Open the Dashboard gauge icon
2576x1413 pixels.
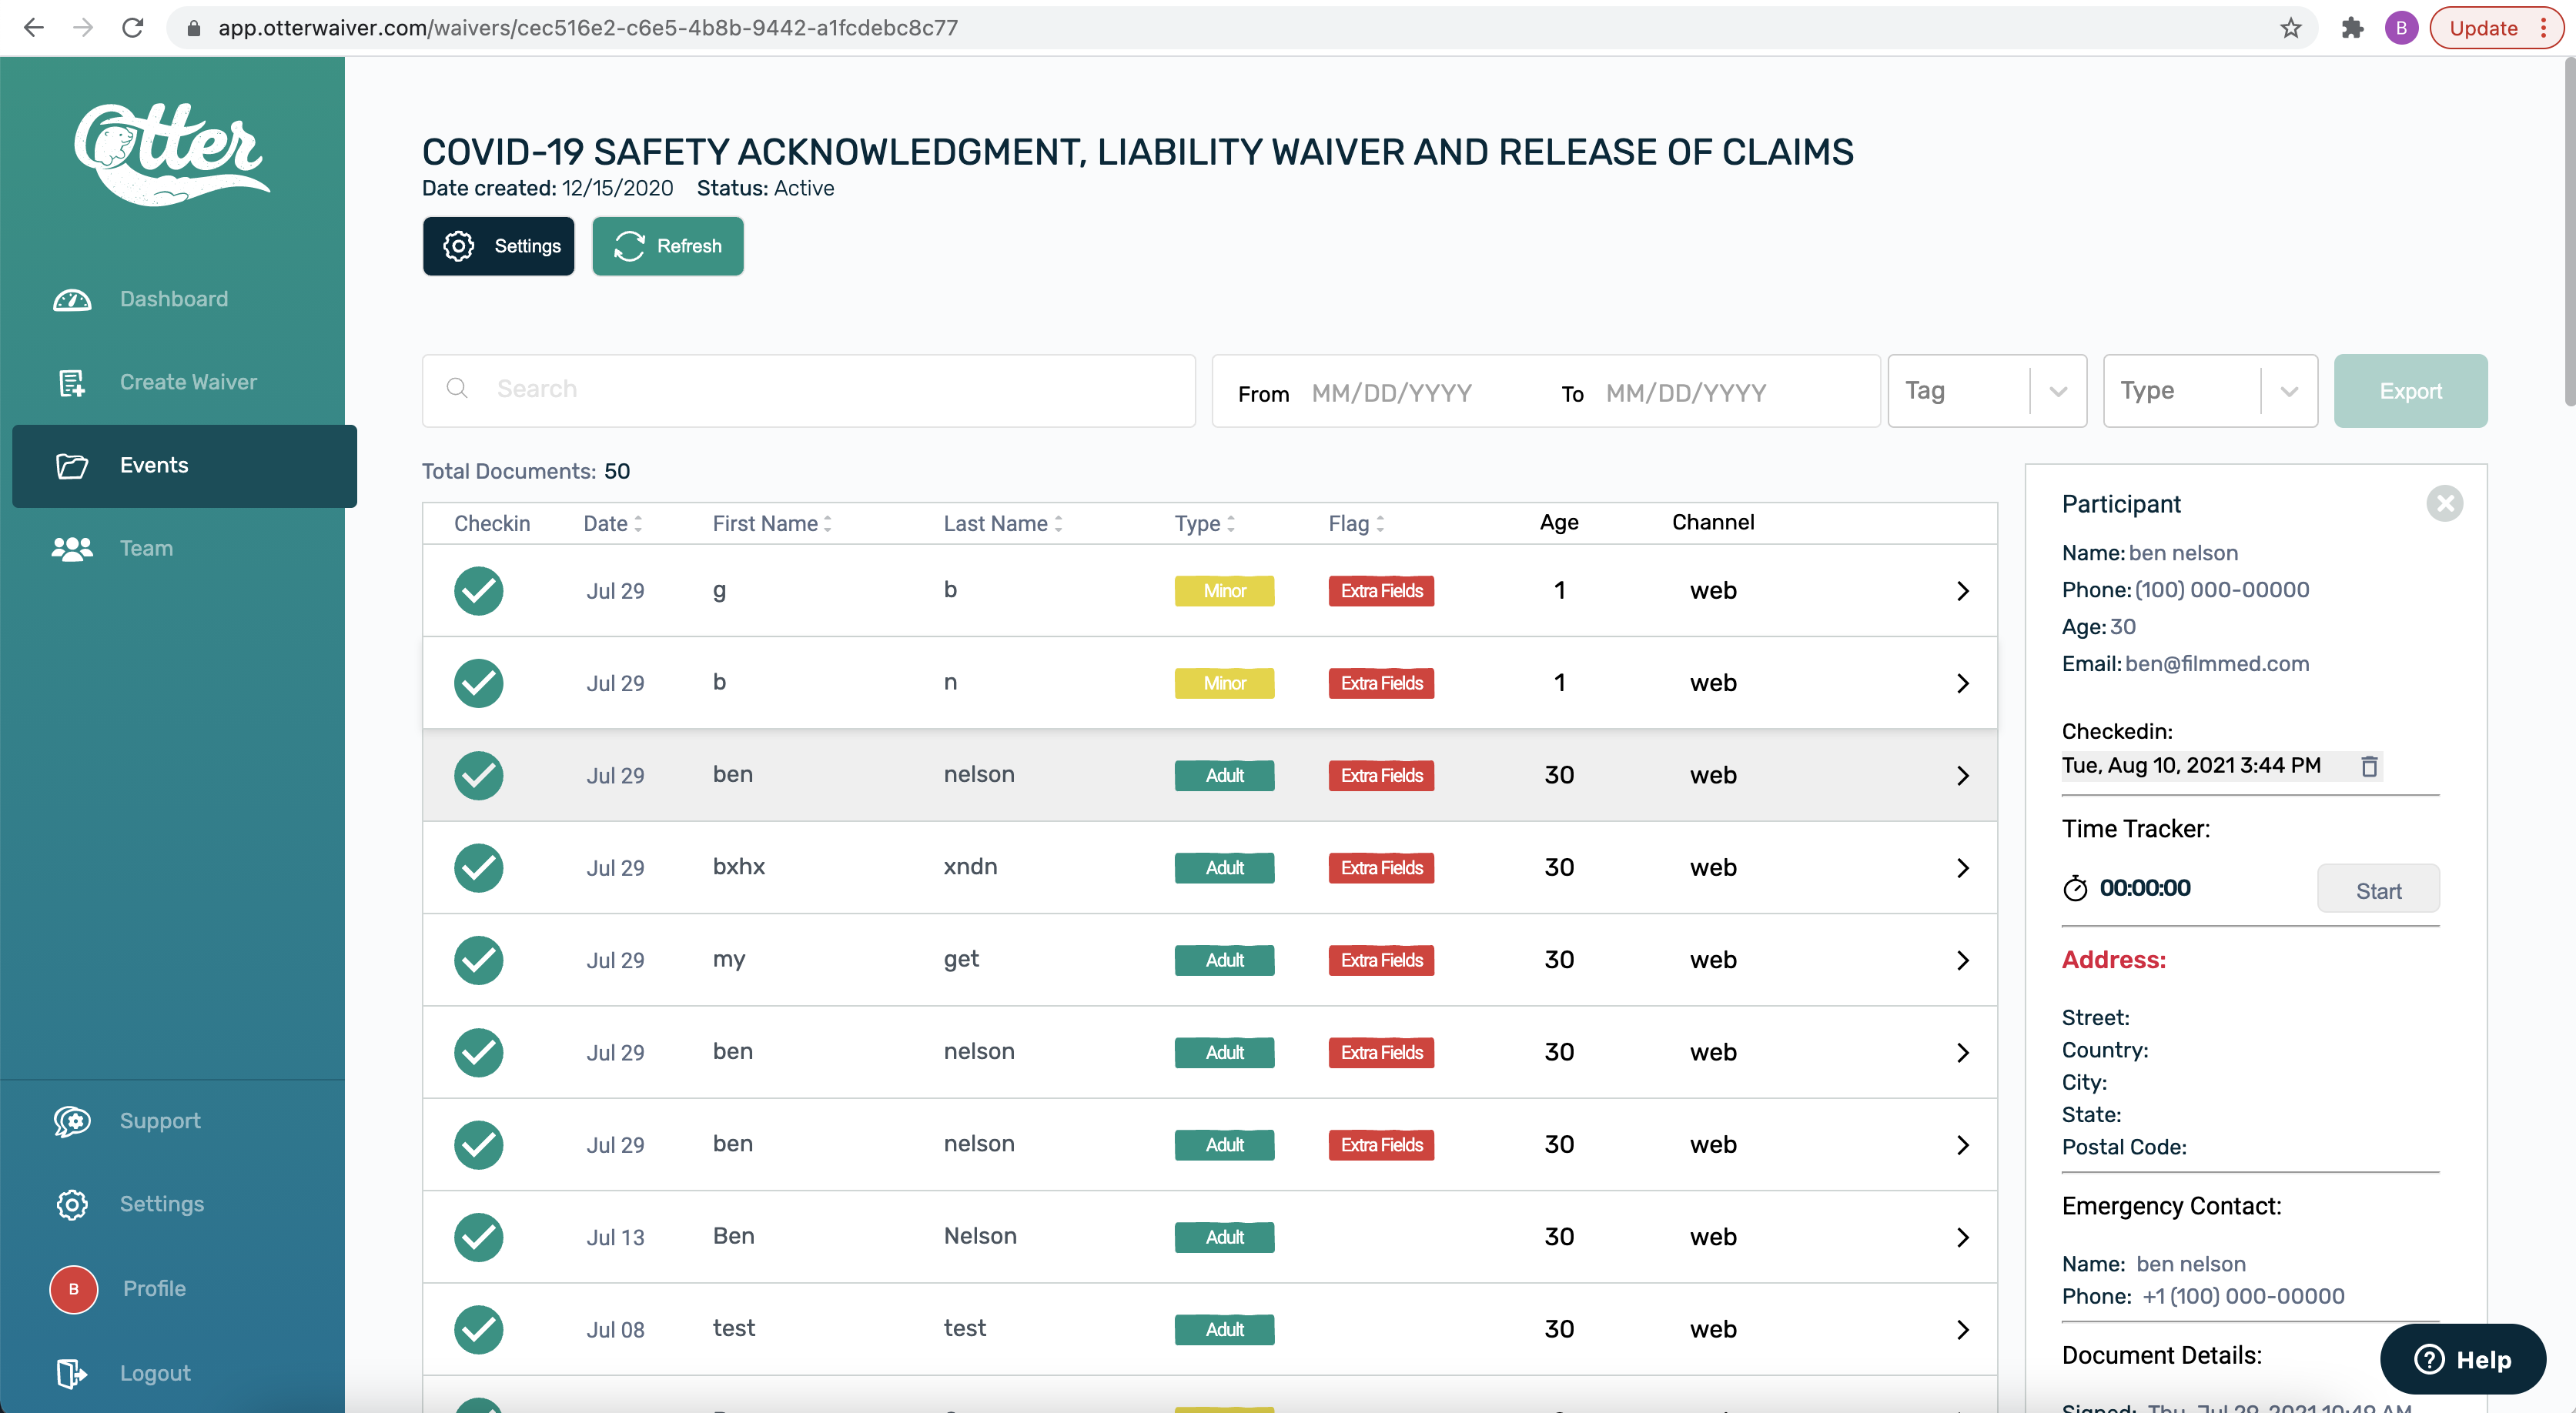(72, 299)
